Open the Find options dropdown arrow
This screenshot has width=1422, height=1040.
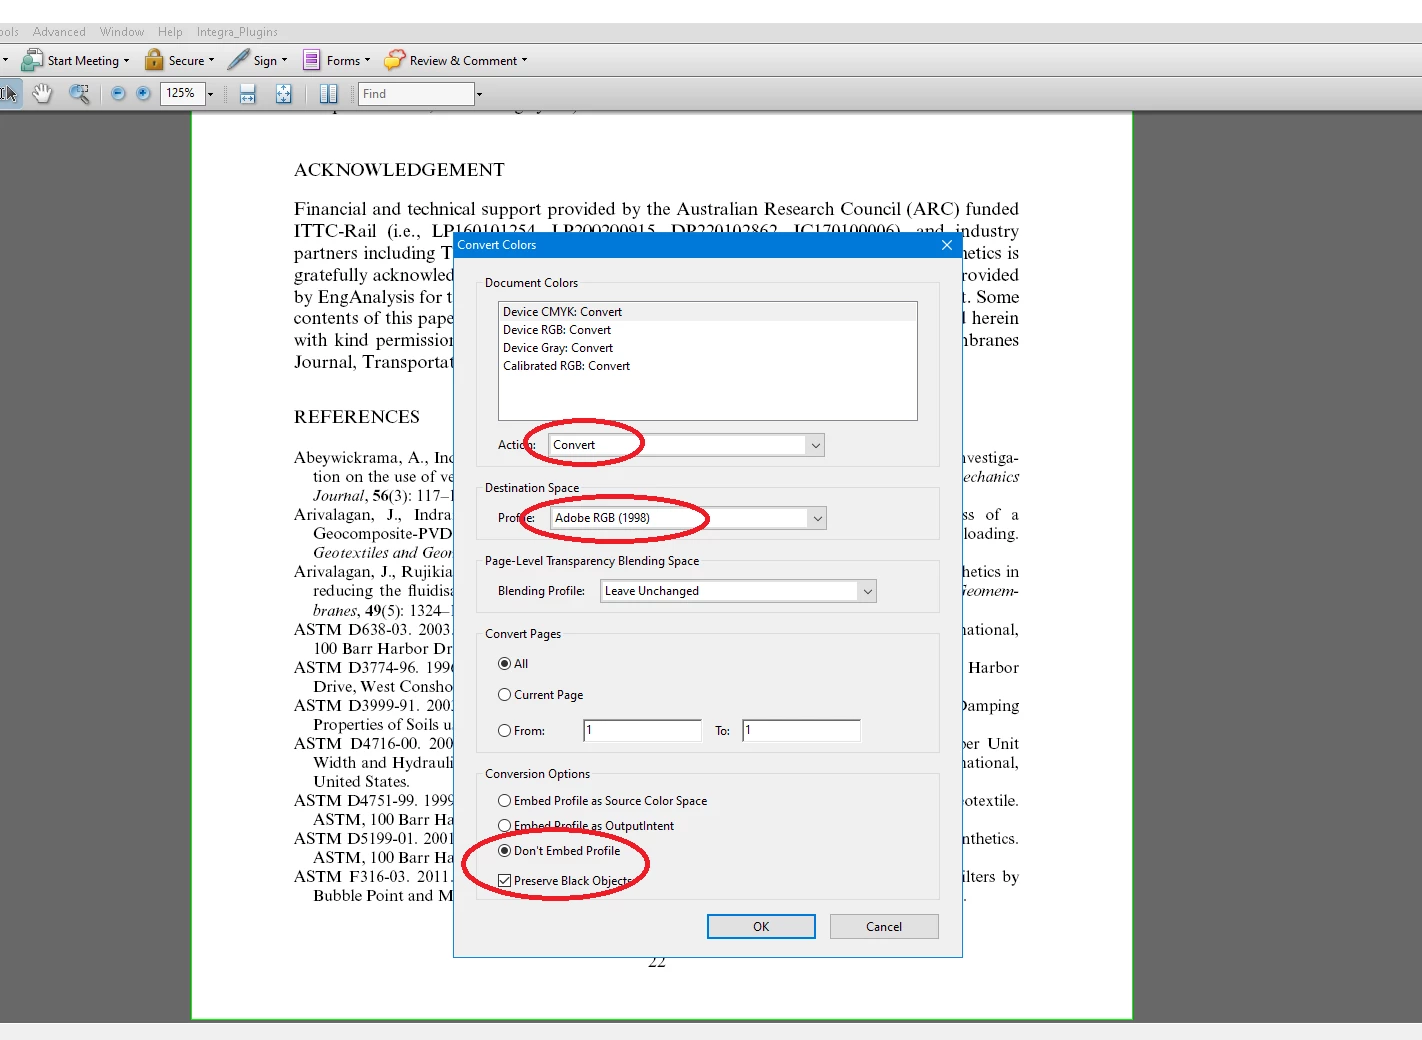pos(479,94)
